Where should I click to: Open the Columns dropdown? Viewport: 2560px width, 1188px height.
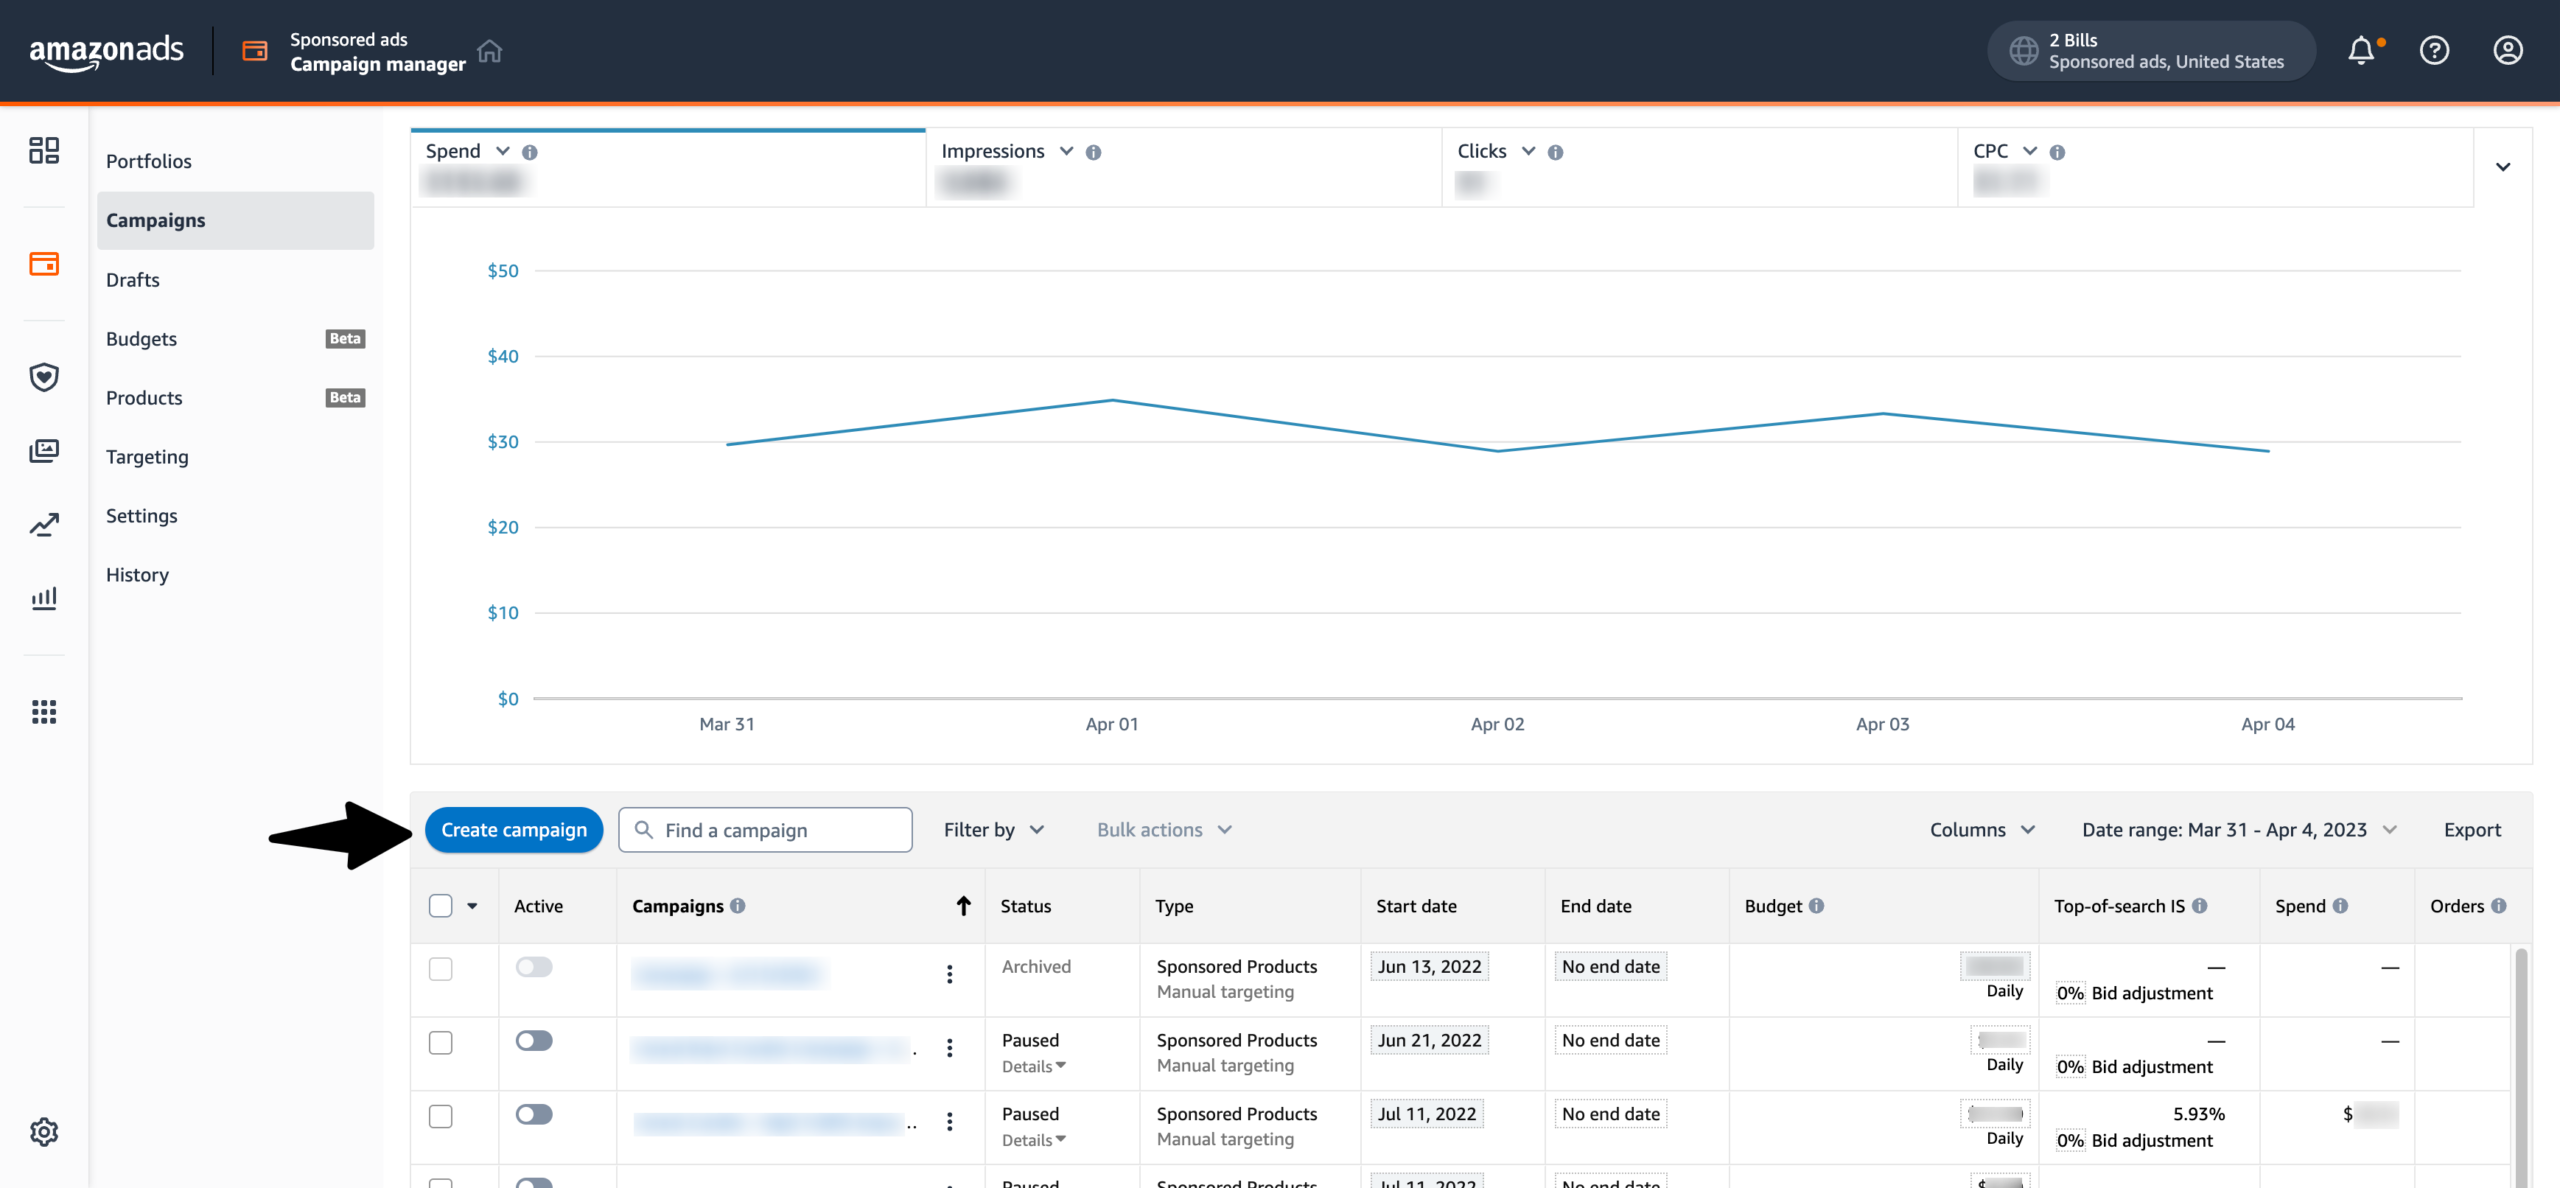coord(1981,830)
